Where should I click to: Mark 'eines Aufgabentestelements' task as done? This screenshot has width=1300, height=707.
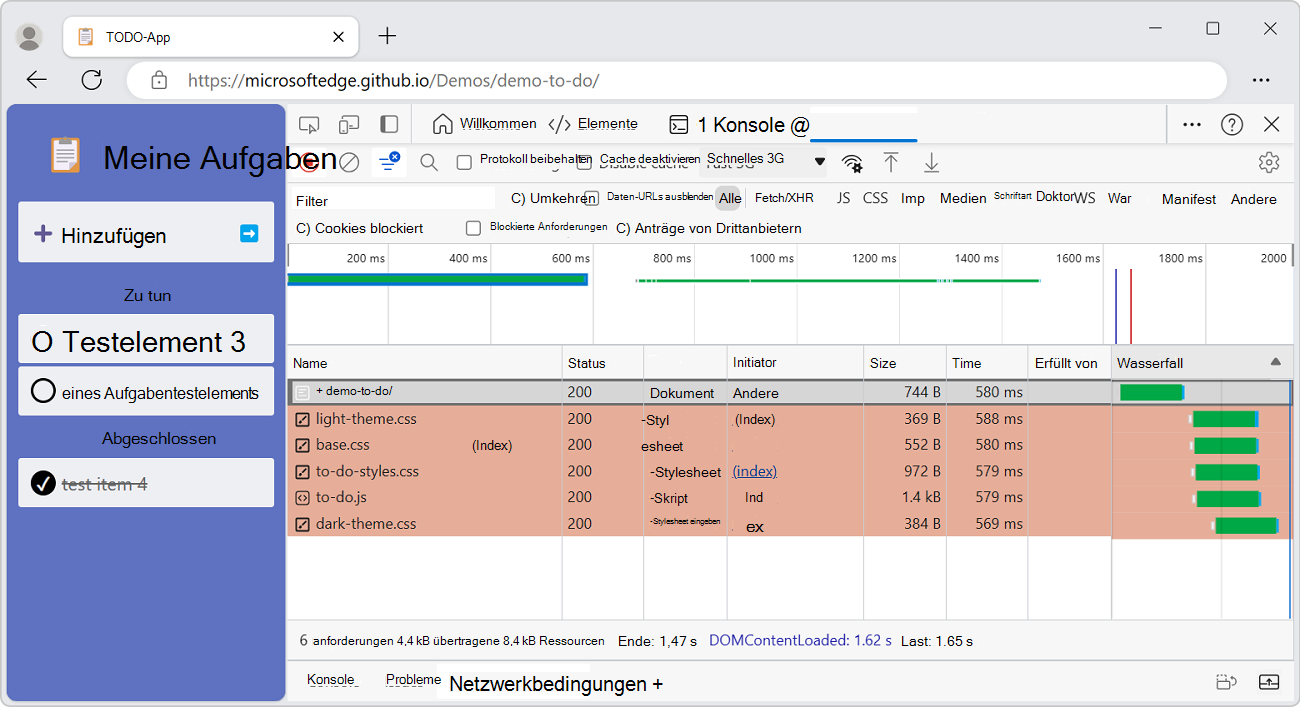(43, 391)
